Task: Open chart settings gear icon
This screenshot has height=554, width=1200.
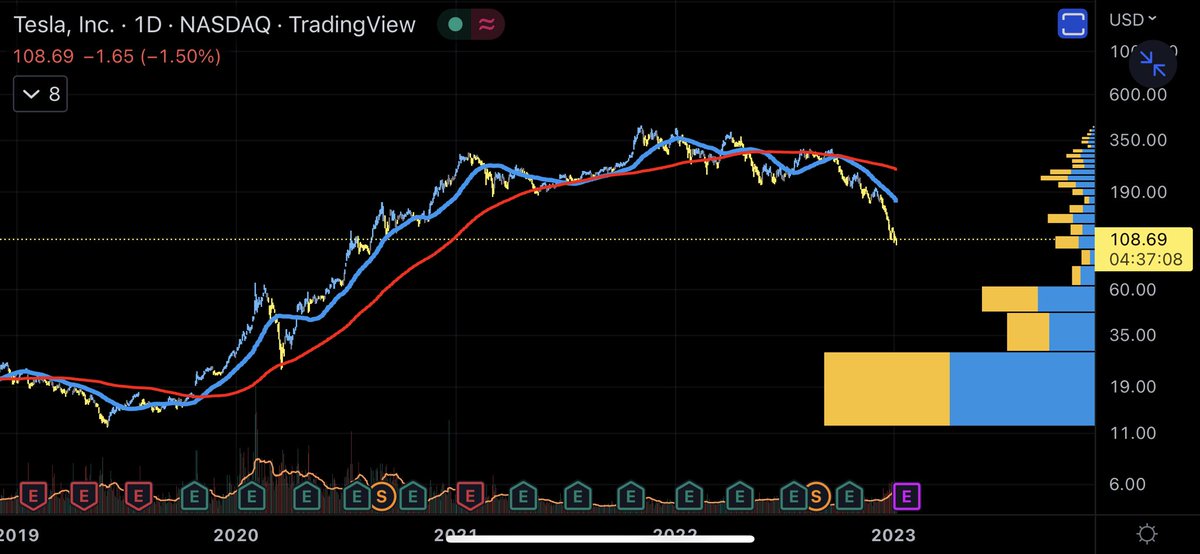Action: pyautogui.click(x=1148, y=533)
